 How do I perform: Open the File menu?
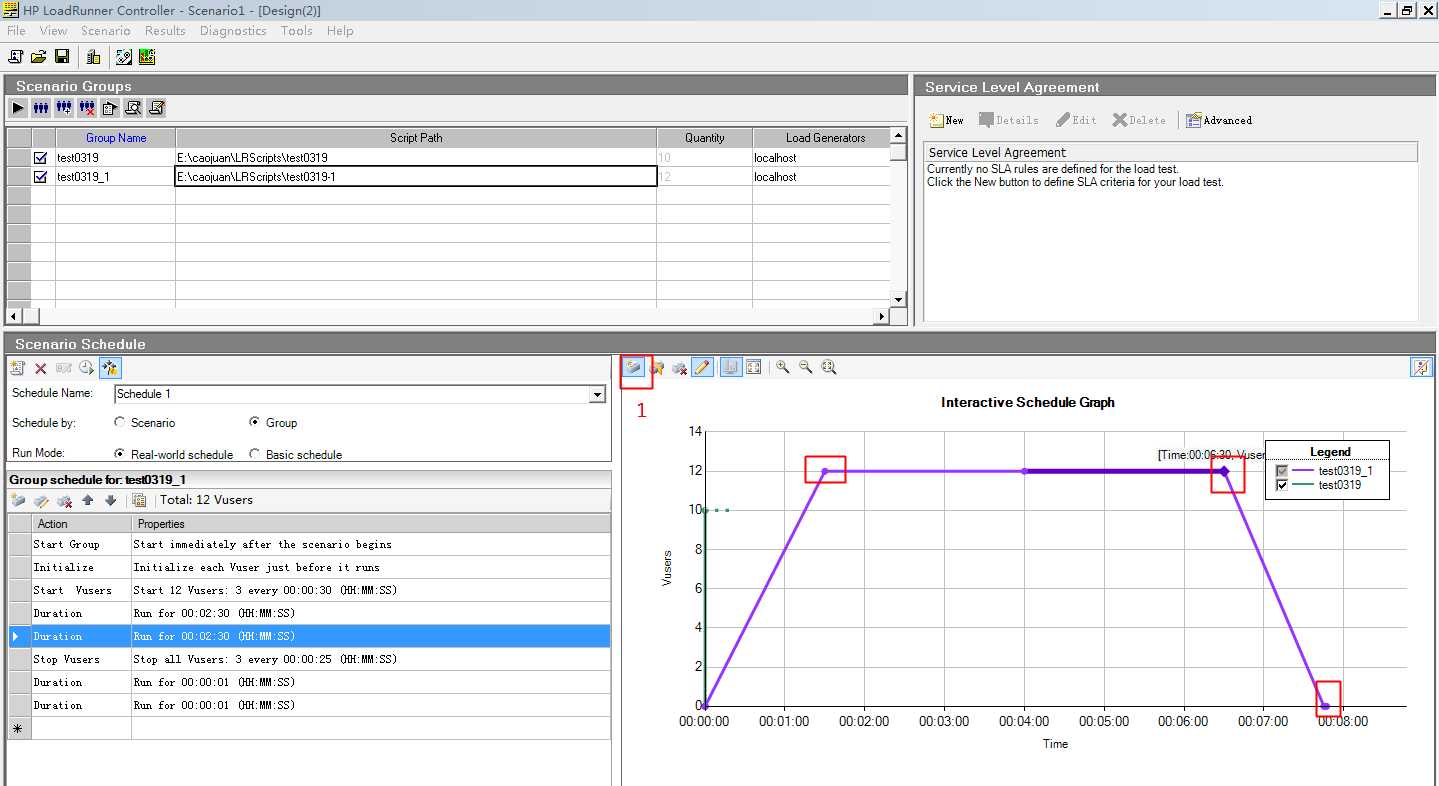pyautogui.click(x=16, y=31)
